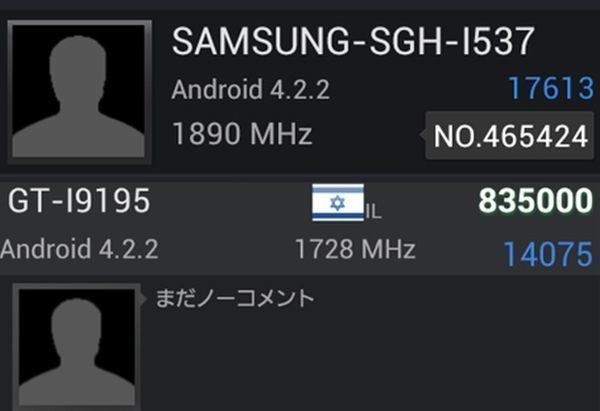
Task: Select the 1890 MHz frequency text
Action: click(x=242, y=134)
